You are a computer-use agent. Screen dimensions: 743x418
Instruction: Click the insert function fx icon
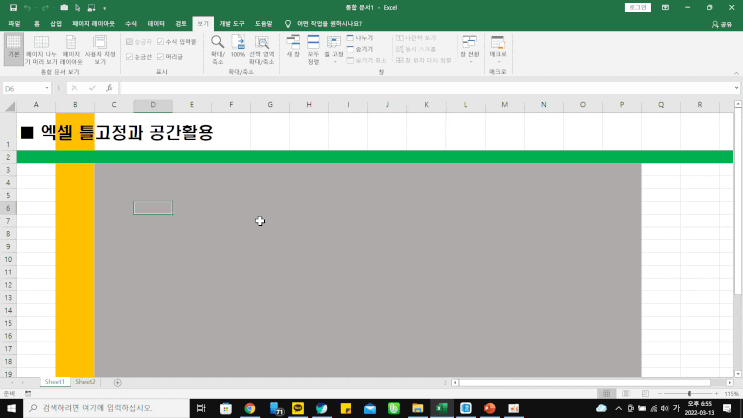109,88
